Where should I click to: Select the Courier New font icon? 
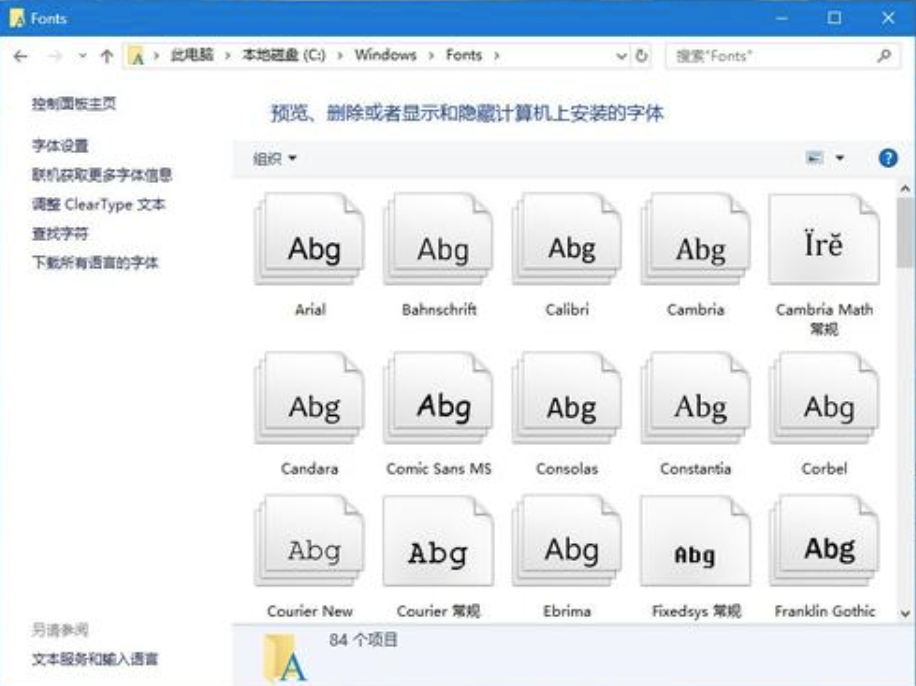tap(310, 541)
